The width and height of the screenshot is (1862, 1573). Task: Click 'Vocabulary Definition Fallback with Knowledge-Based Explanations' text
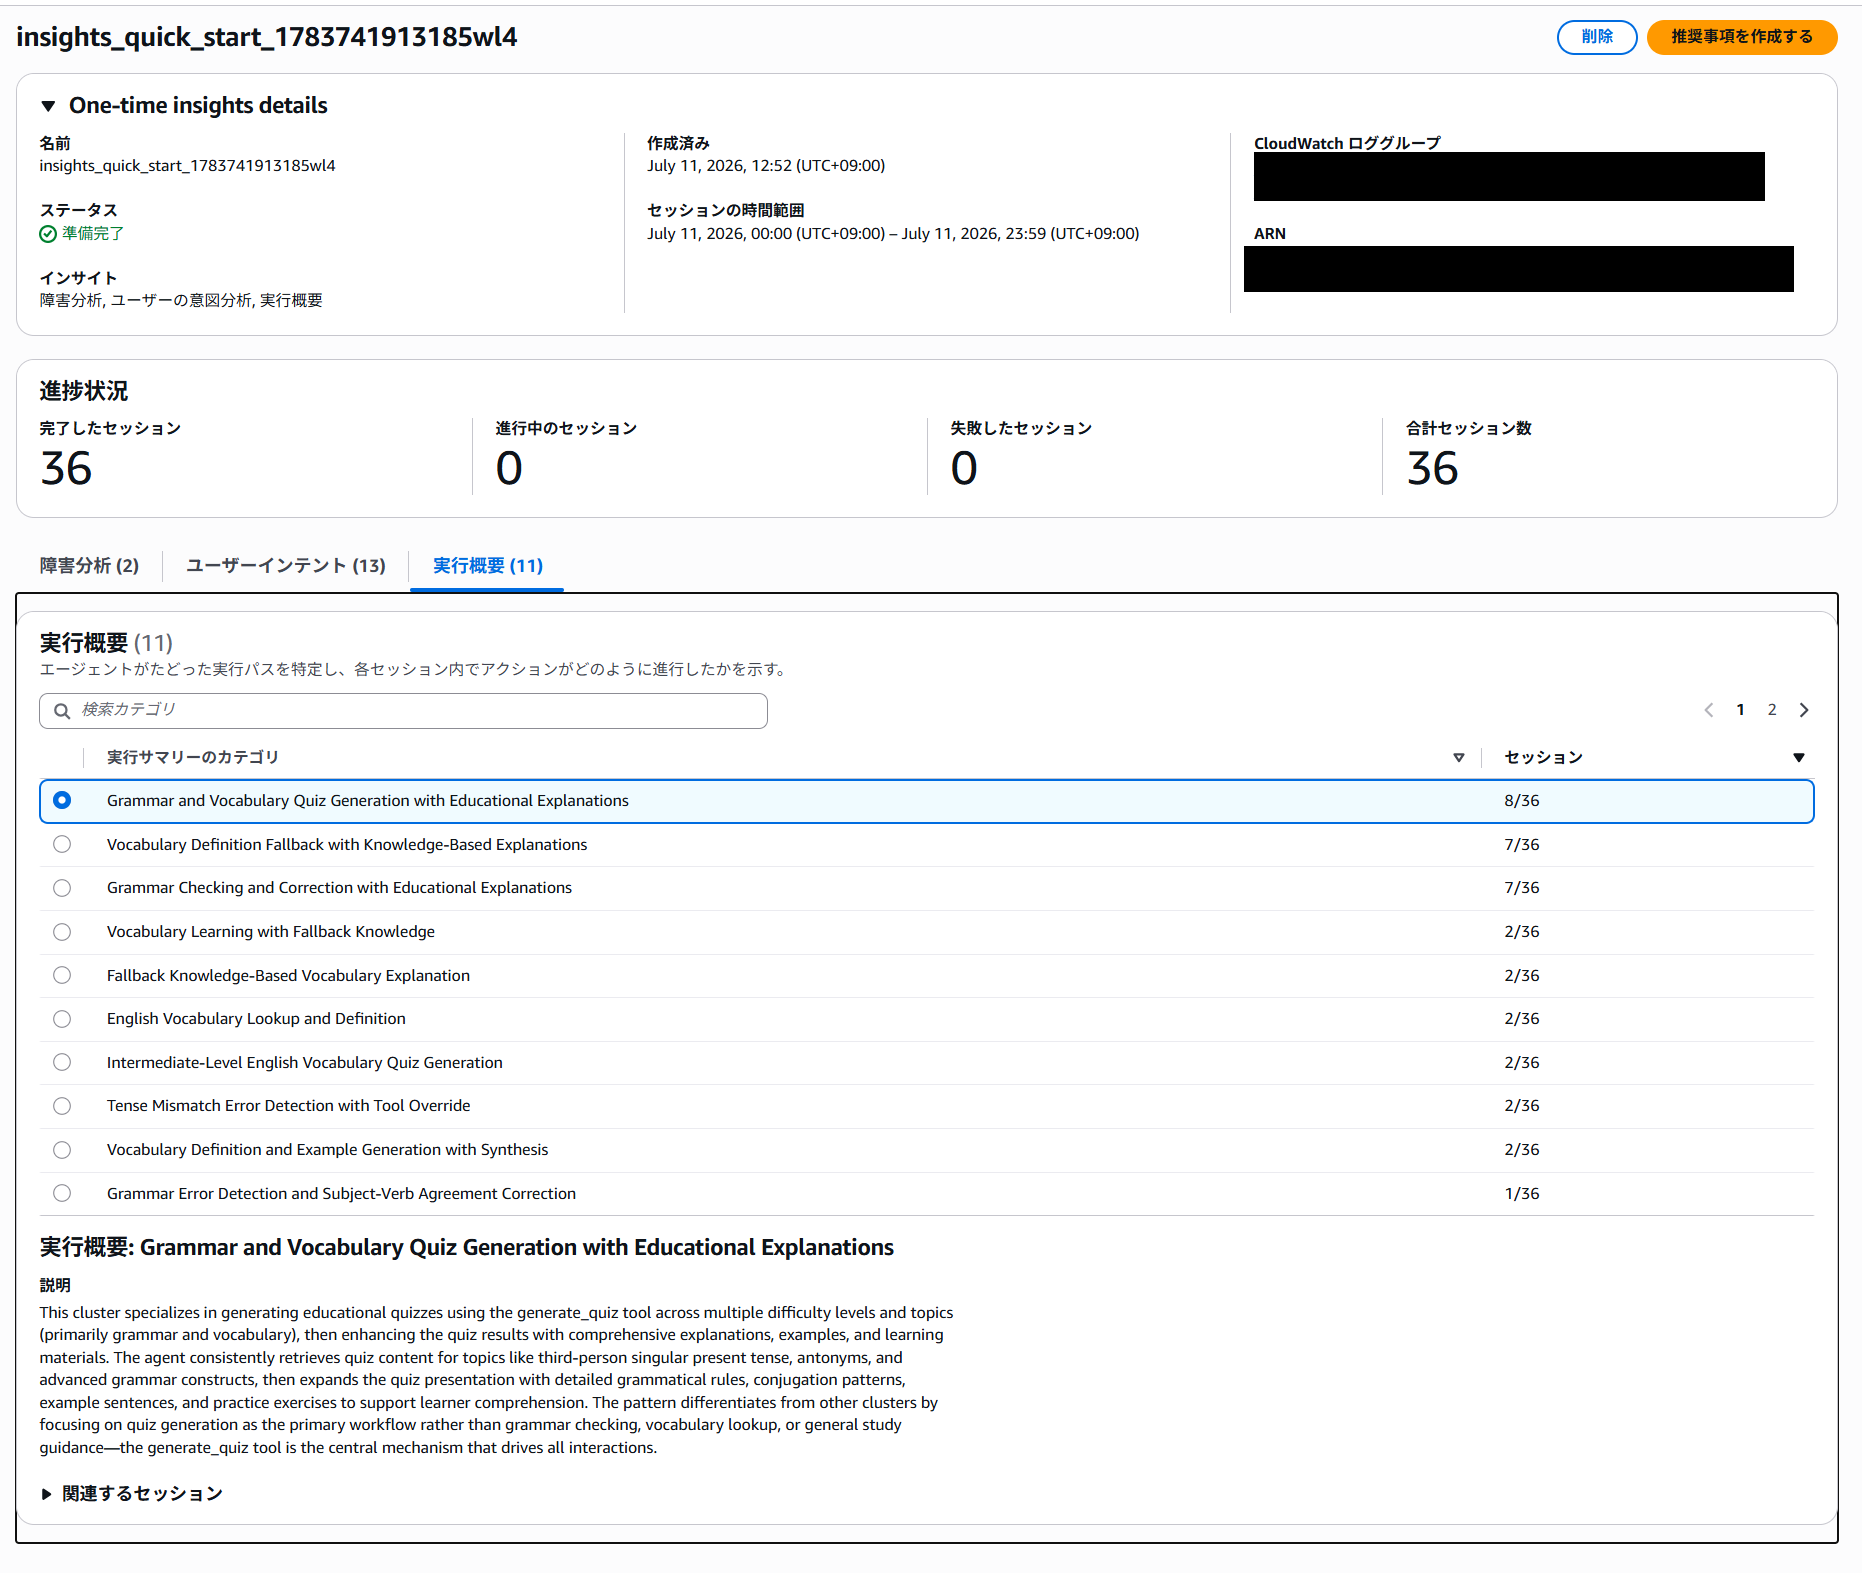(x=347, y=845)
